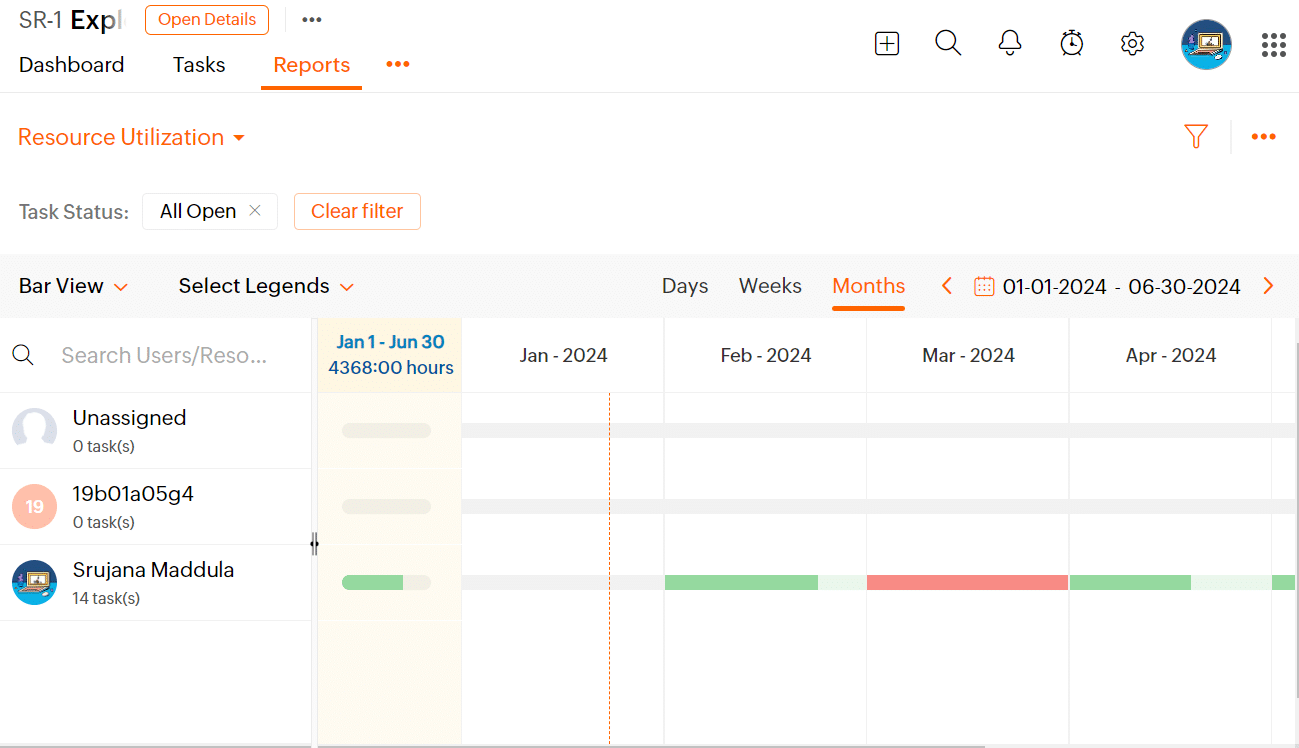Click the Mar - 2024 column header

coord(968,355)
